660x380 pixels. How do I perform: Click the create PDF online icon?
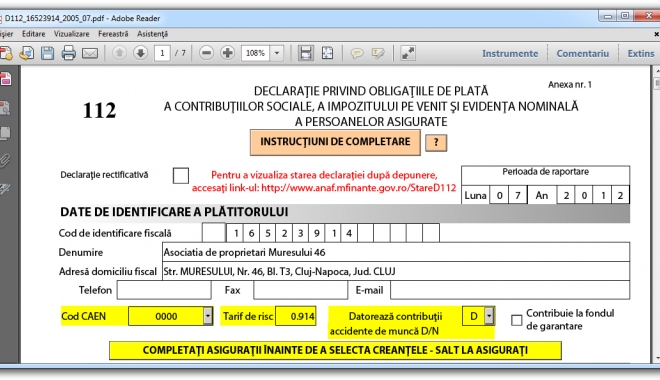[5, 53]
